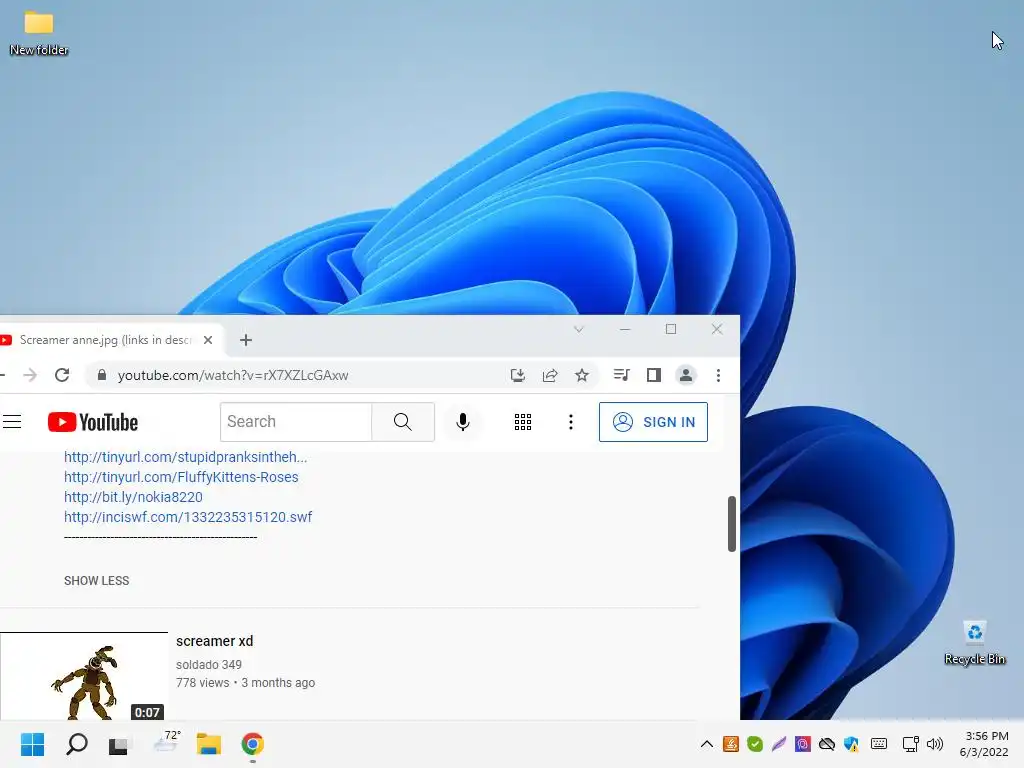This screenshot has width=1024, height=768.
Task: Open bit.ly nokia8220 link
Action: coord(133,497)
